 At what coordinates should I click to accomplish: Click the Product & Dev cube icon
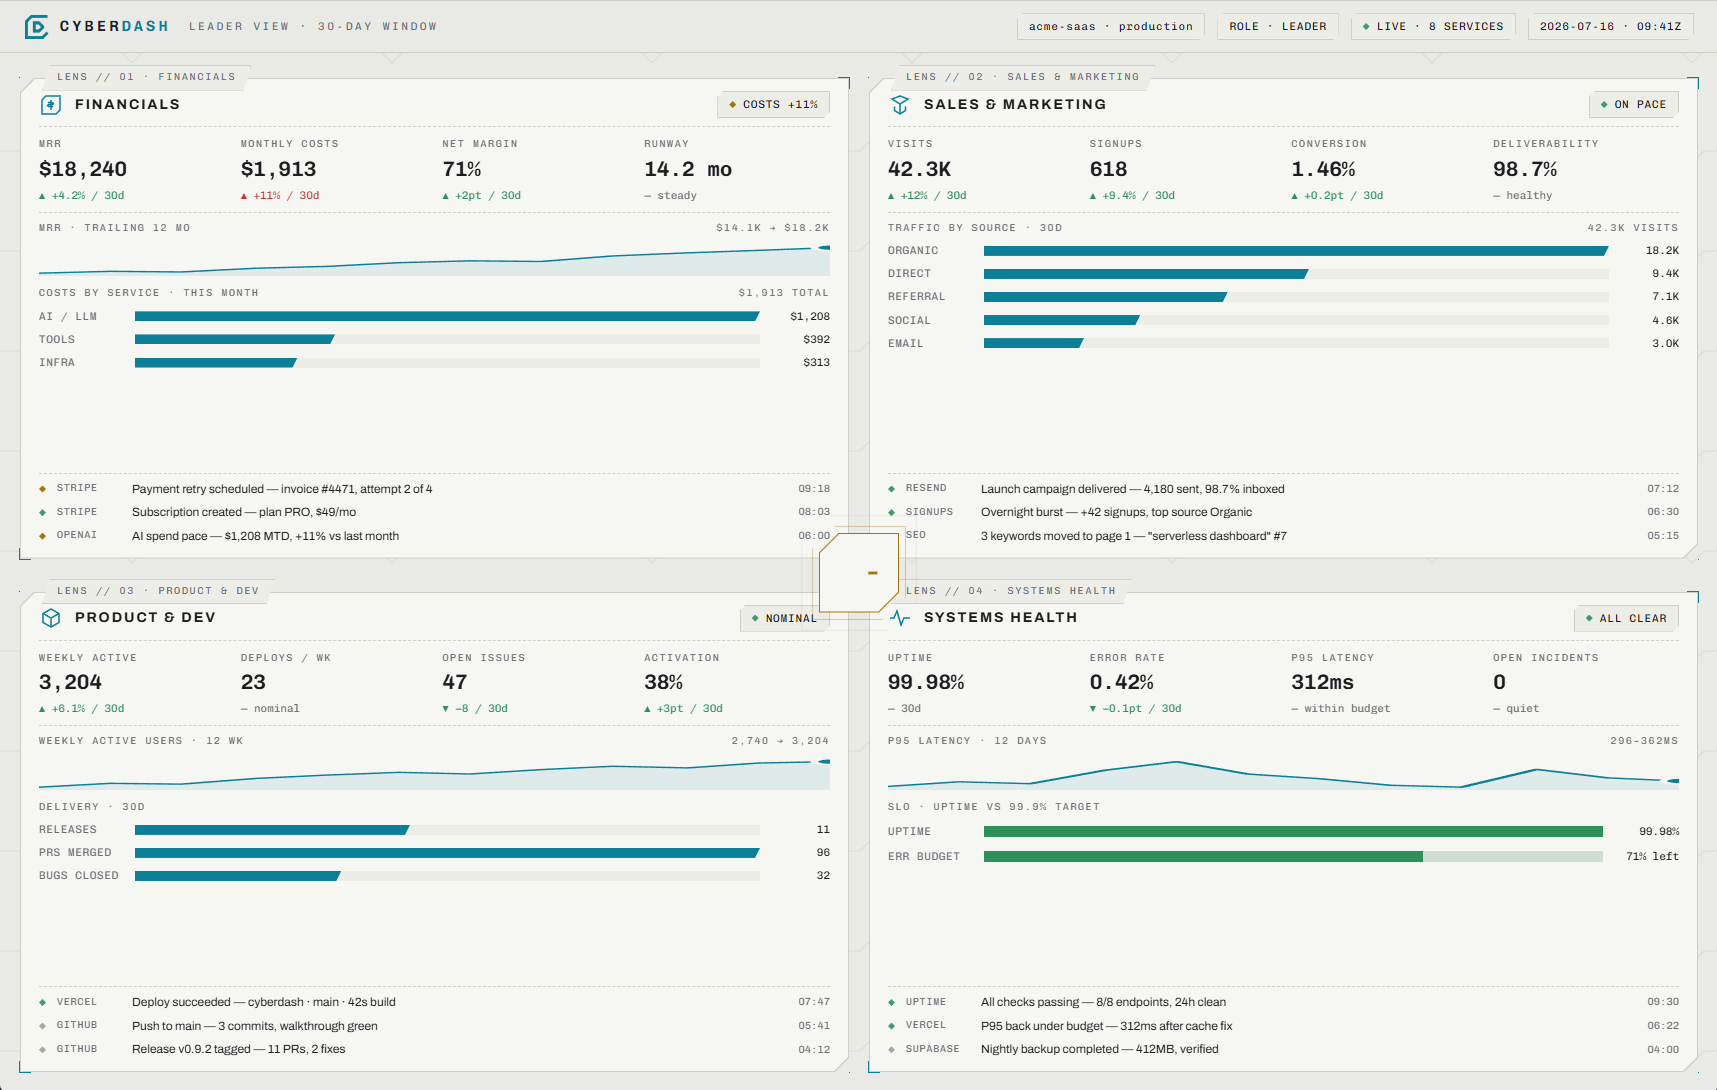tap(51, 618)
